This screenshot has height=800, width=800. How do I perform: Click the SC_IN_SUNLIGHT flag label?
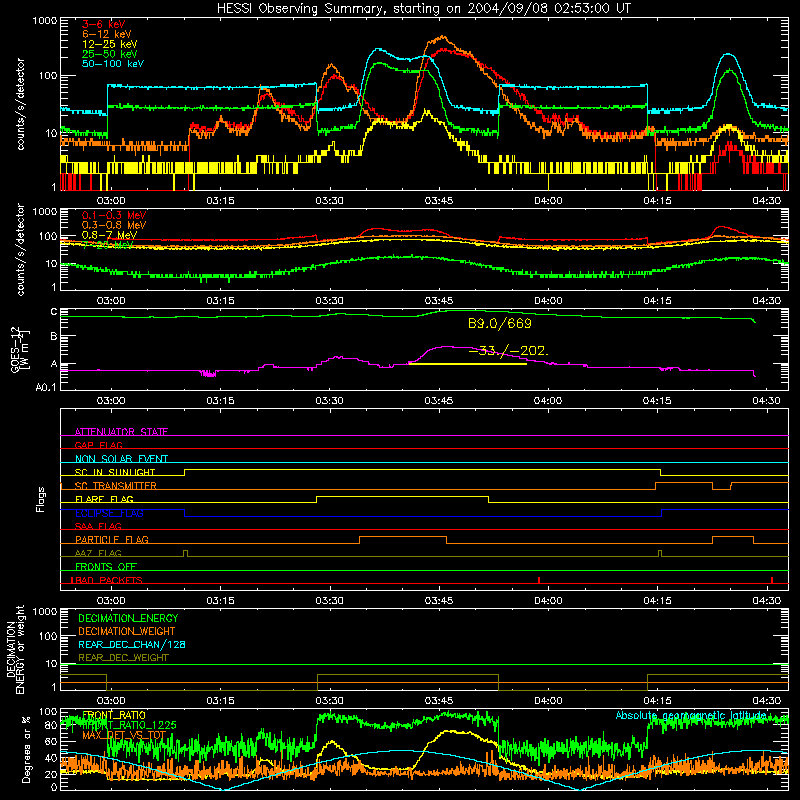[115, 472]
